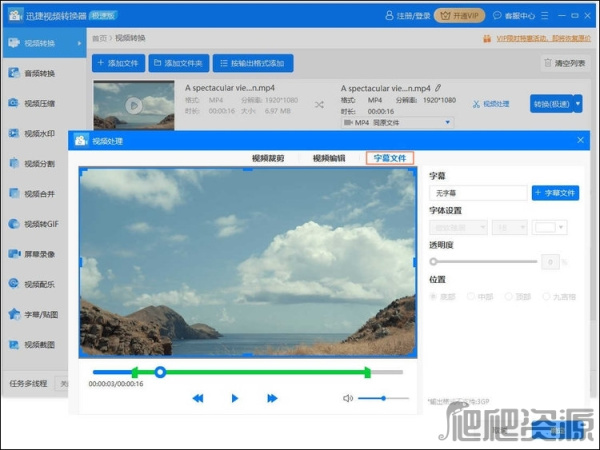Select the 视频合并 tool
Viewport: 600px width, 450px height.
point(39,194)
